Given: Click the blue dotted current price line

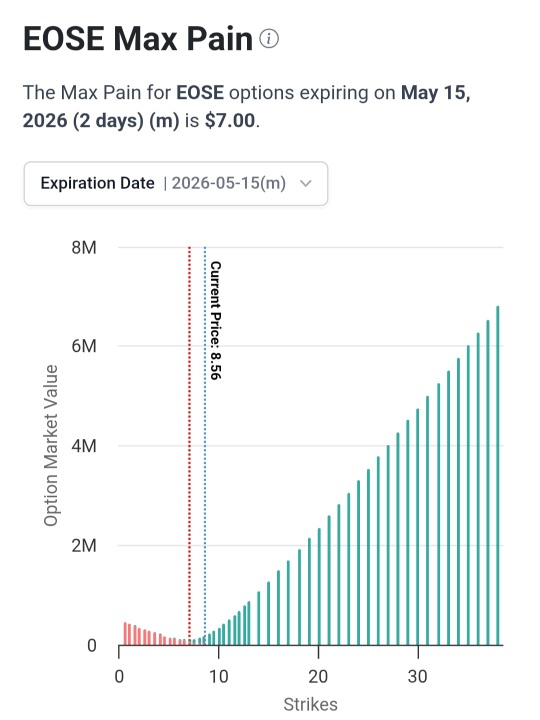Looking at the screenshot, I should pyautogui.click(x=205, y=445).
